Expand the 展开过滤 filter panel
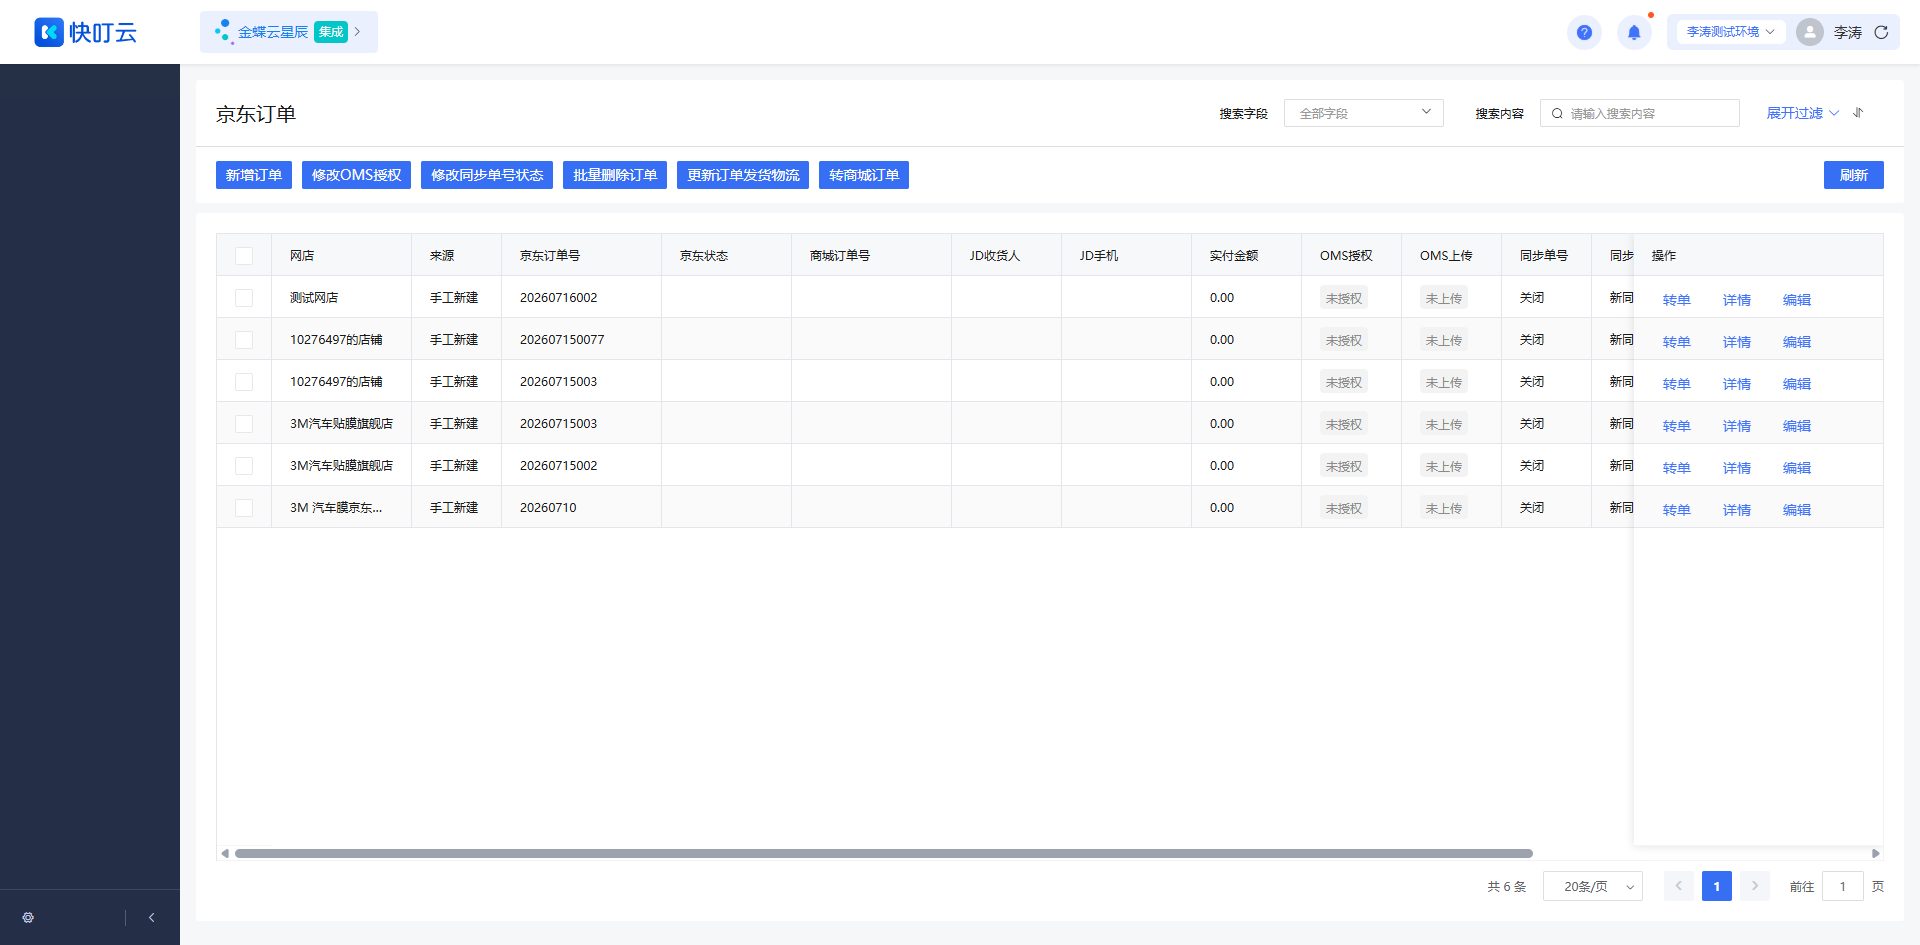The width and height of the screenshot is (1920, 945). [x=1802, y=113]
